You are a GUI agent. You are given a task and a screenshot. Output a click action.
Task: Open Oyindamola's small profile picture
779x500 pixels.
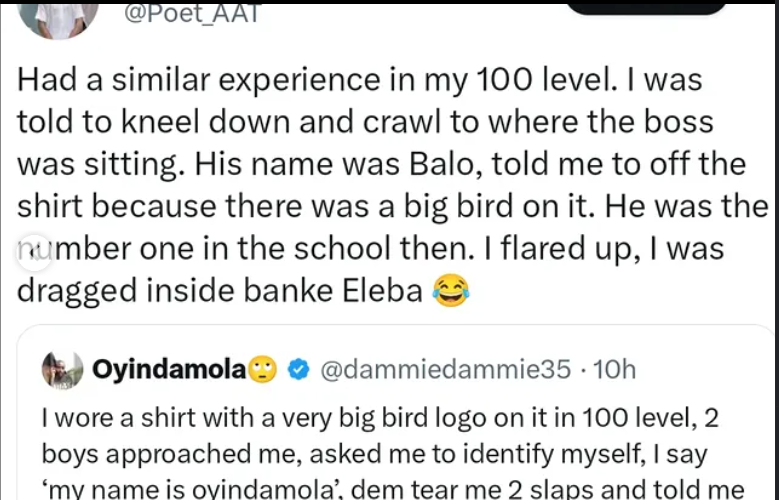[x=62, y=370]
